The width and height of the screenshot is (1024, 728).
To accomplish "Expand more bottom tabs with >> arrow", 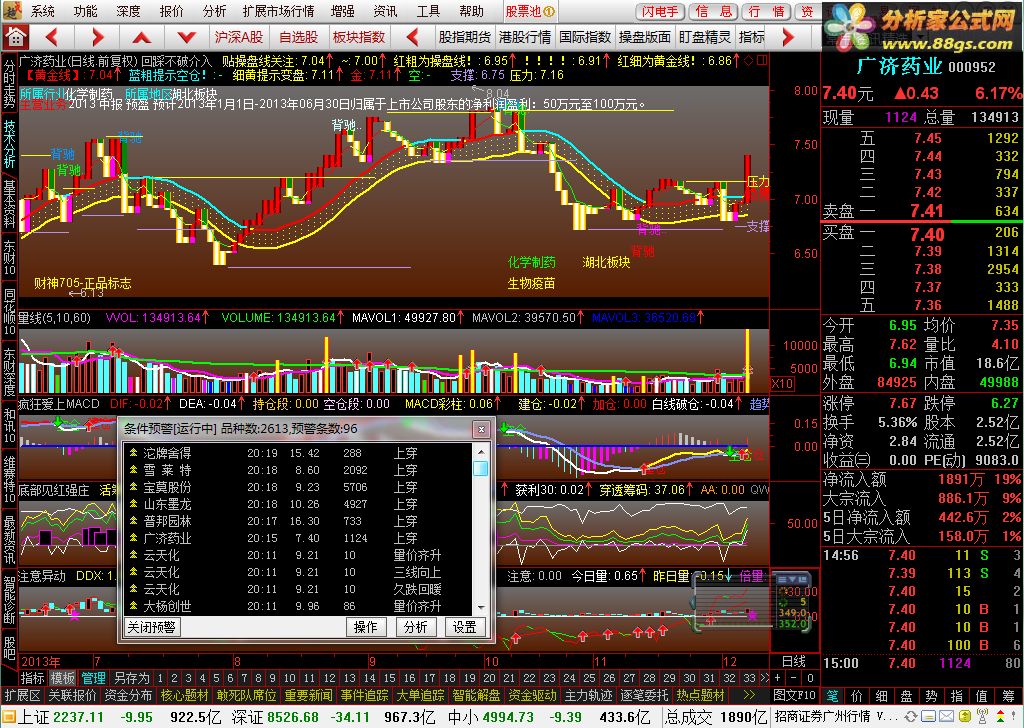I will (x=749, y=695).
